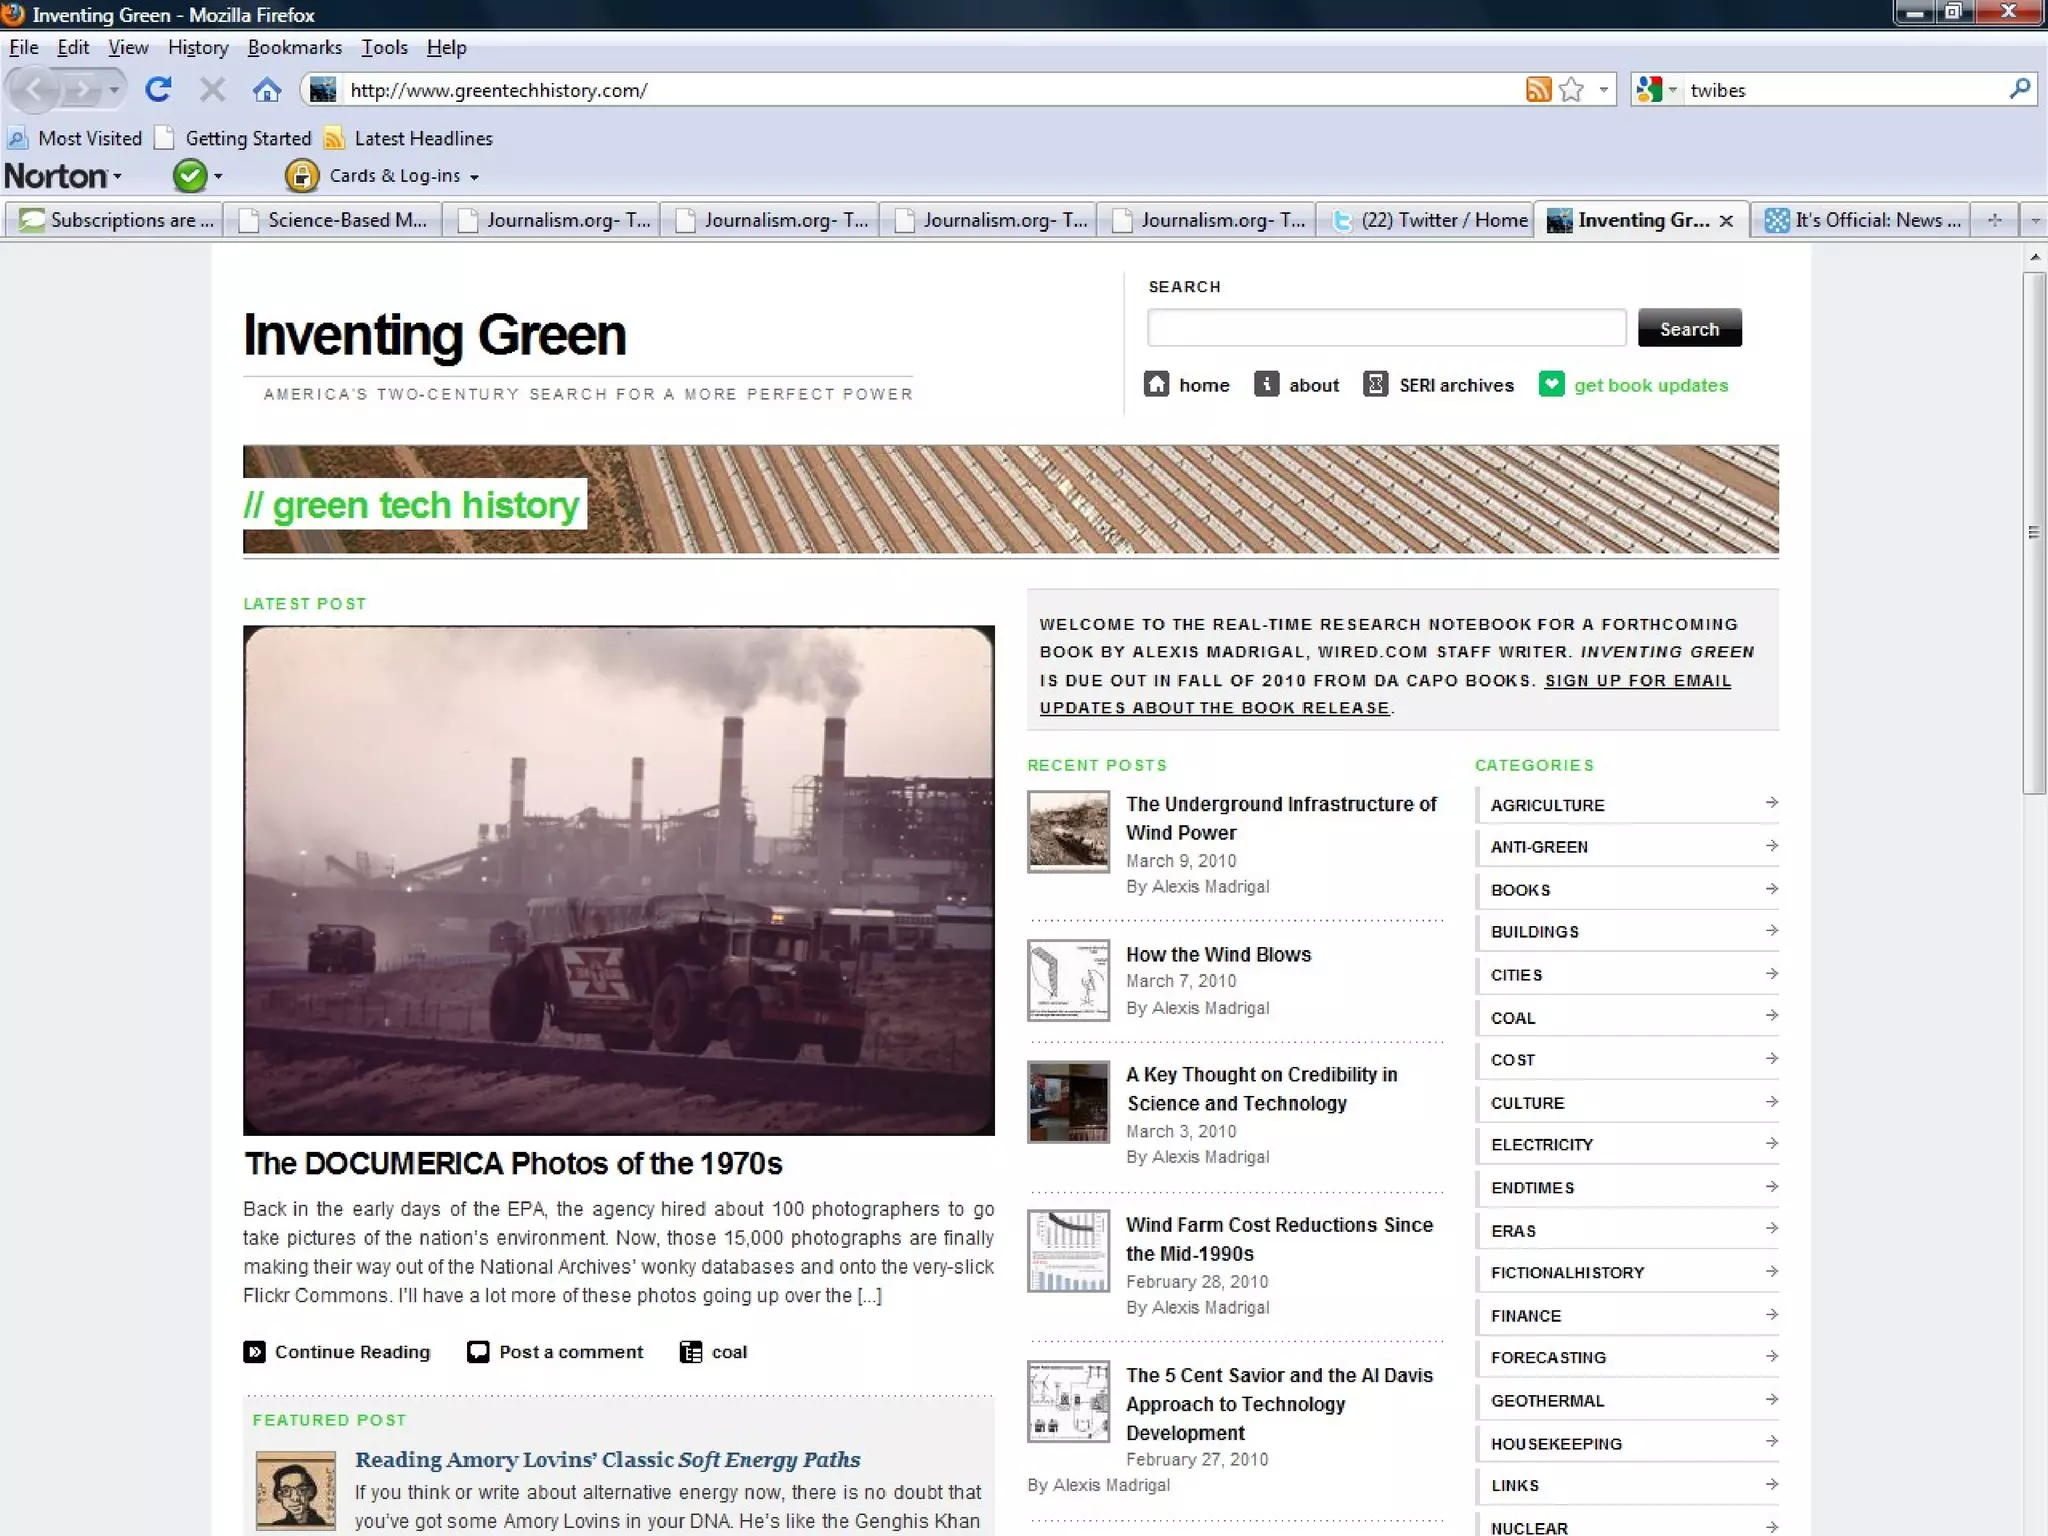The width and height of the screenshot is (2048, 1536).
Task: Click the RSS feed icon in address bar
Action: 1538,90
